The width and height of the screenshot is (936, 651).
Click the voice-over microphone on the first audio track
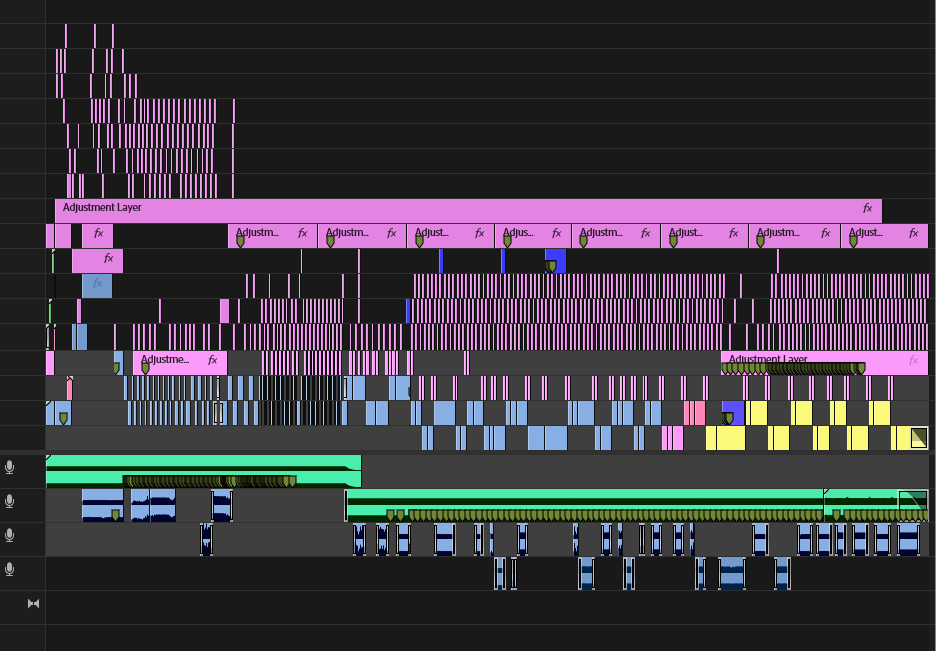tap(10, 467)
